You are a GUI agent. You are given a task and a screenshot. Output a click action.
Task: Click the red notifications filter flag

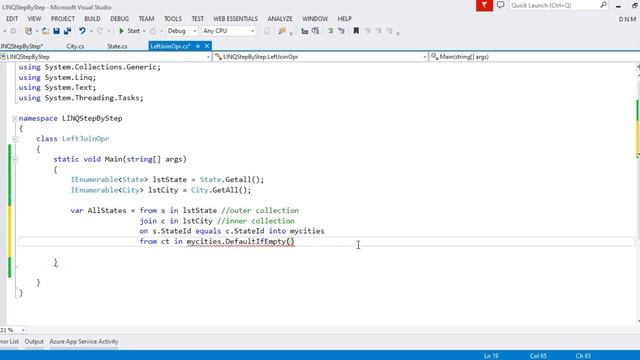(484, 5)
